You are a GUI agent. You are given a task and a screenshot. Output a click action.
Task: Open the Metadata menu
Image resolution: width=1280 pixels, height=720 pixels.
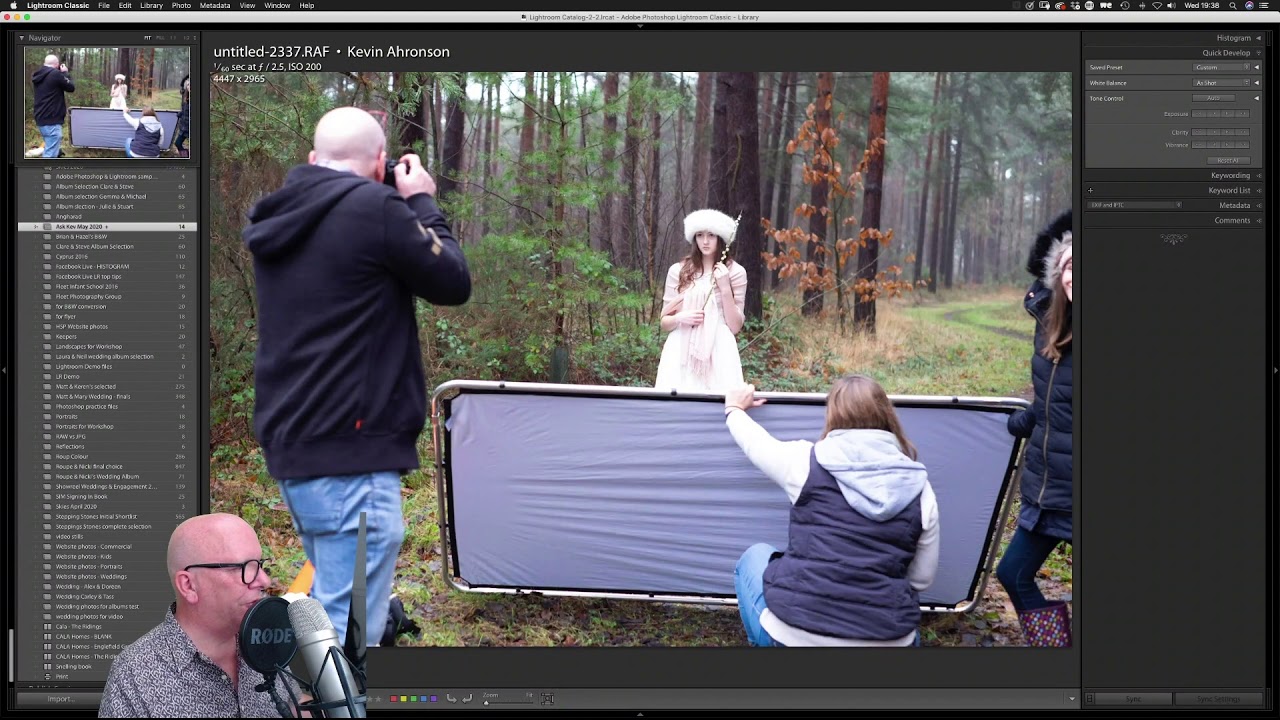click(x=215, y=5)
